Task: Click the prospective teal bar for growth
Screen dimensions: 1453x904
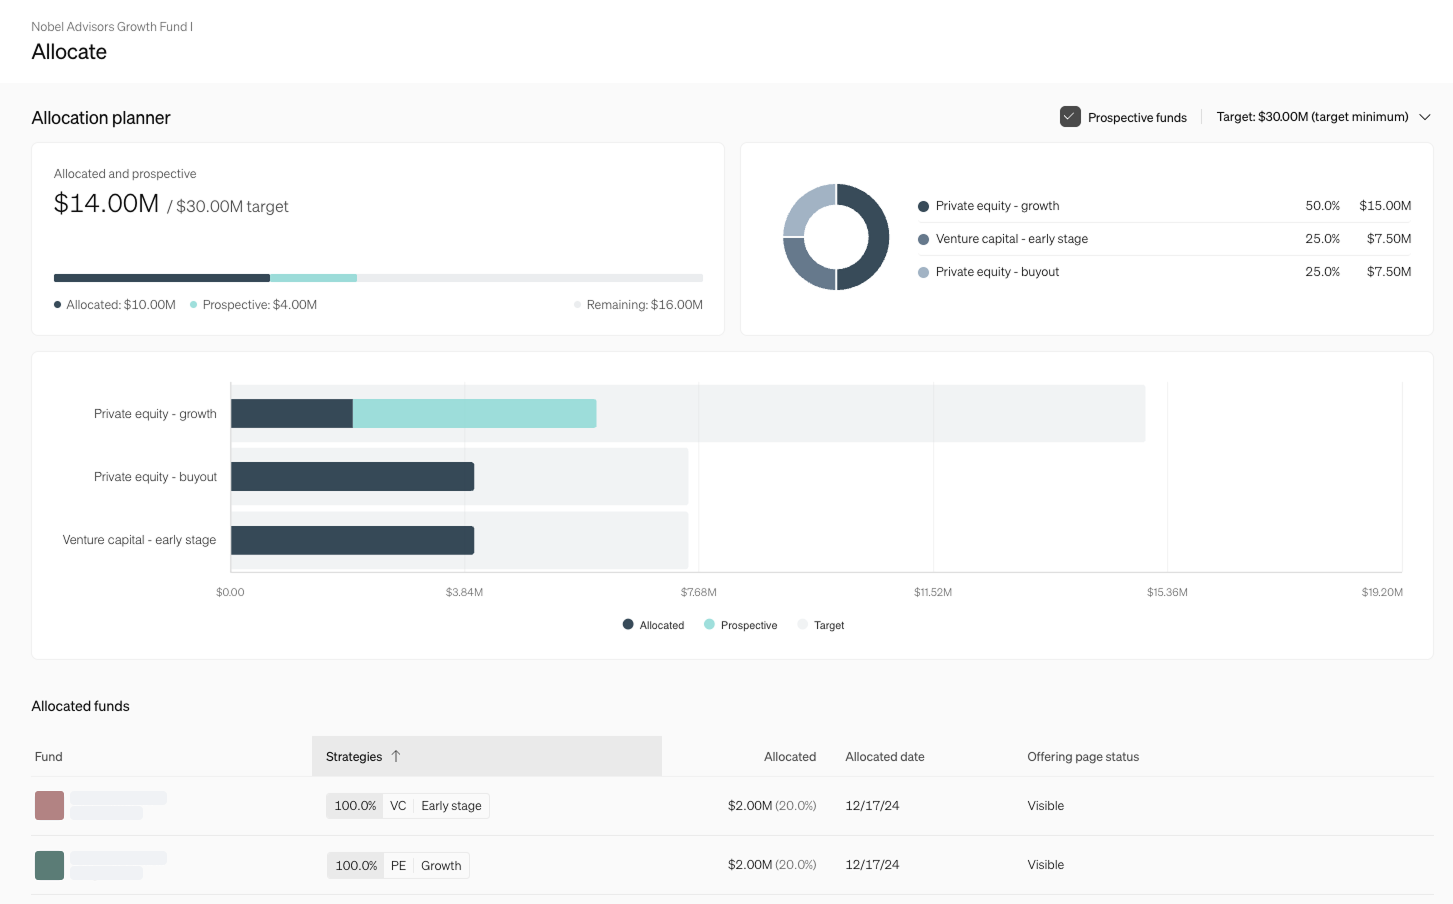Action: 474,414
